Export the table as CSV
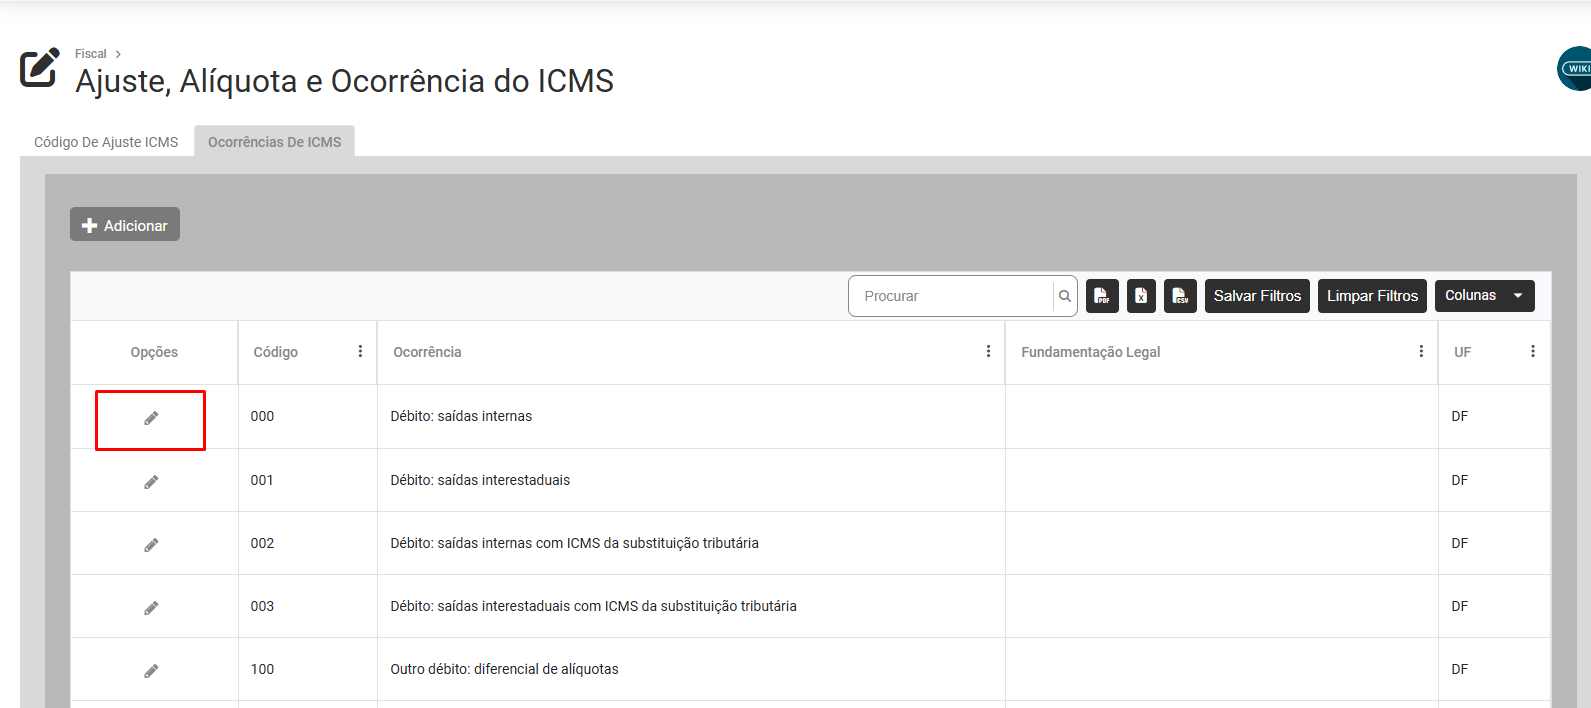The height and width of the screenshot is (708, 1591). tap(1180, 296)
